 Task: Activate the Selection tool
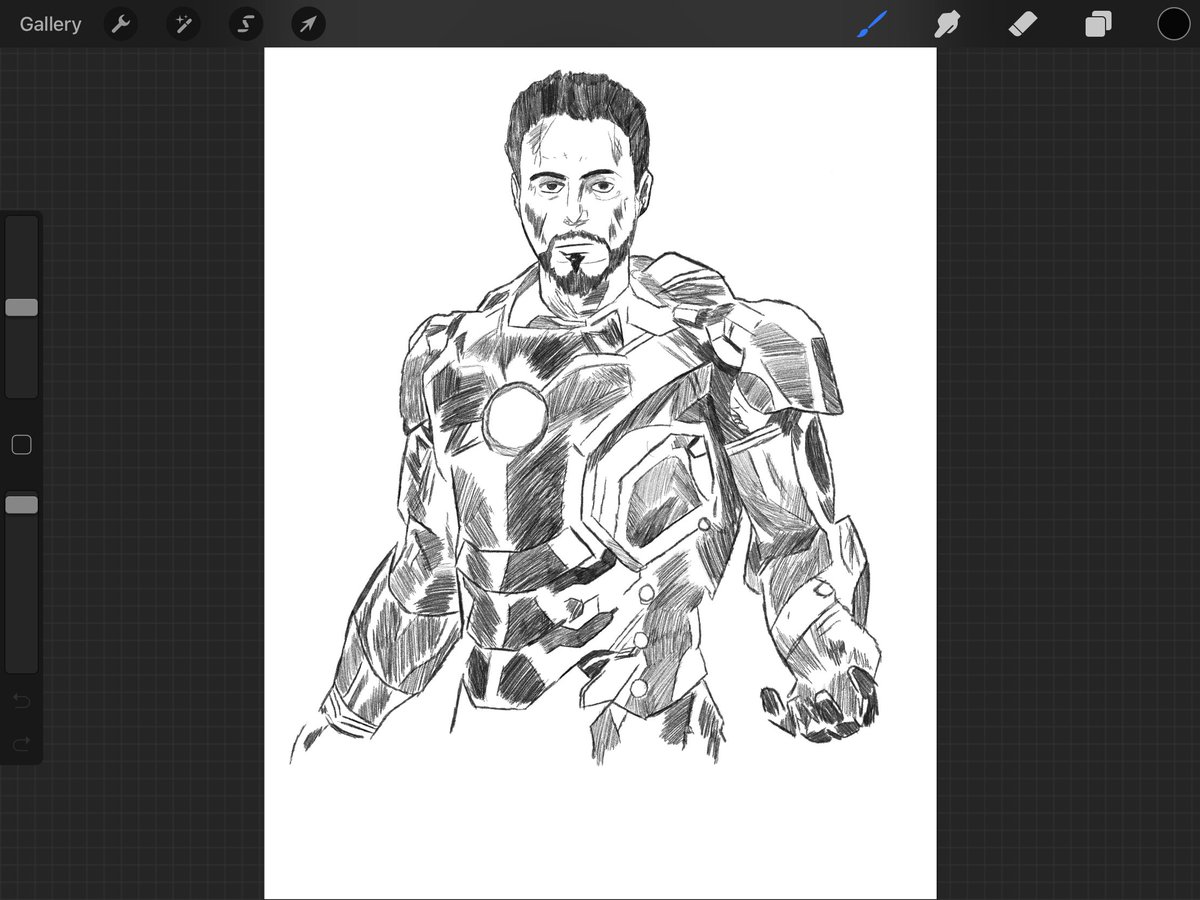(x=246, y=24)
